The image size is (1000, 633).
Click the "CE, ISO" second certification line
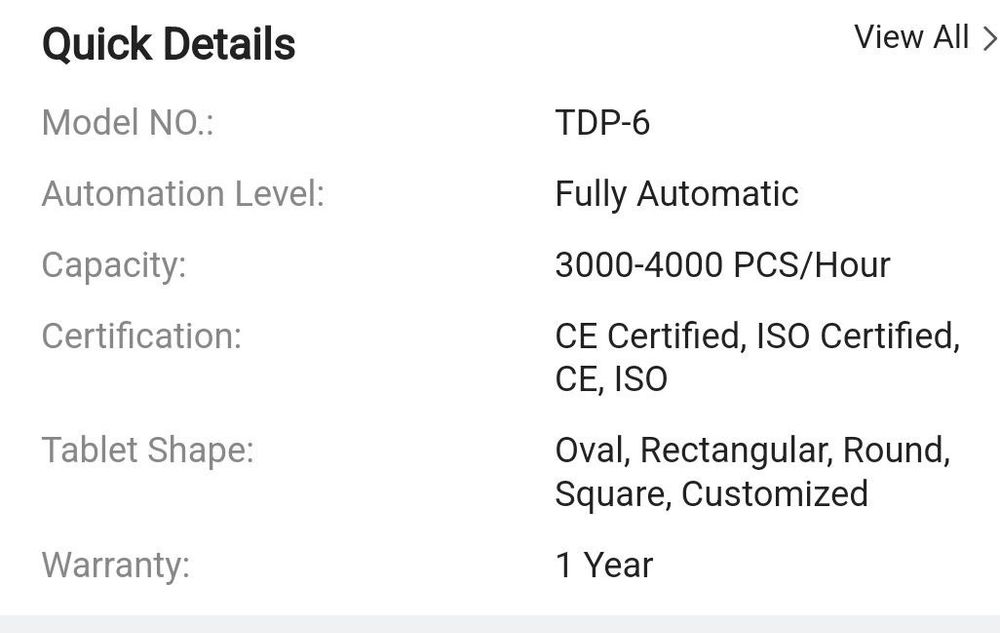click(x=610, y=379)
